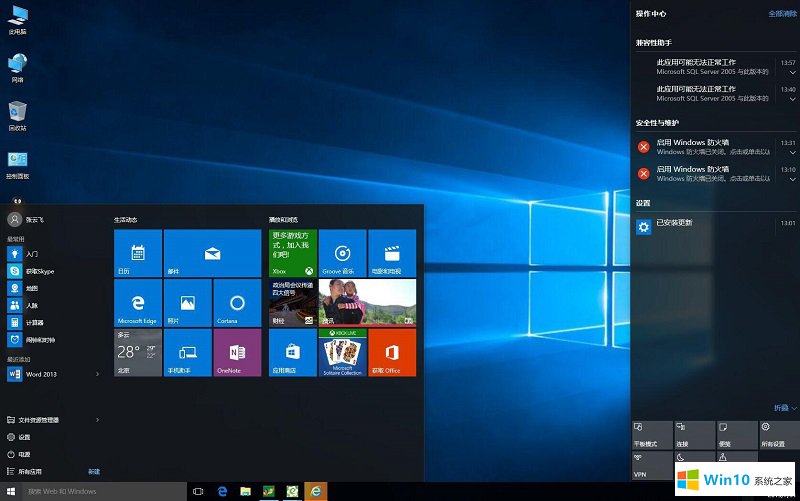Open 所有设置 all settings quick action
This screenshot has width=800, height=501.
tap(779, 435)
